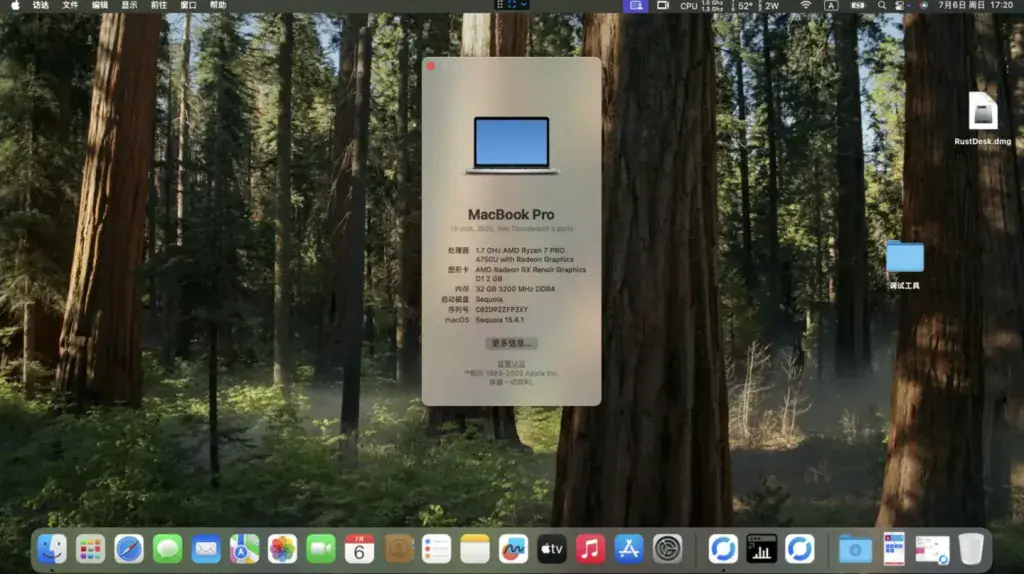Screen dimensions: 1024x574
Task: Click the screen mirroring display icon in menu bar
Action: 662,5
